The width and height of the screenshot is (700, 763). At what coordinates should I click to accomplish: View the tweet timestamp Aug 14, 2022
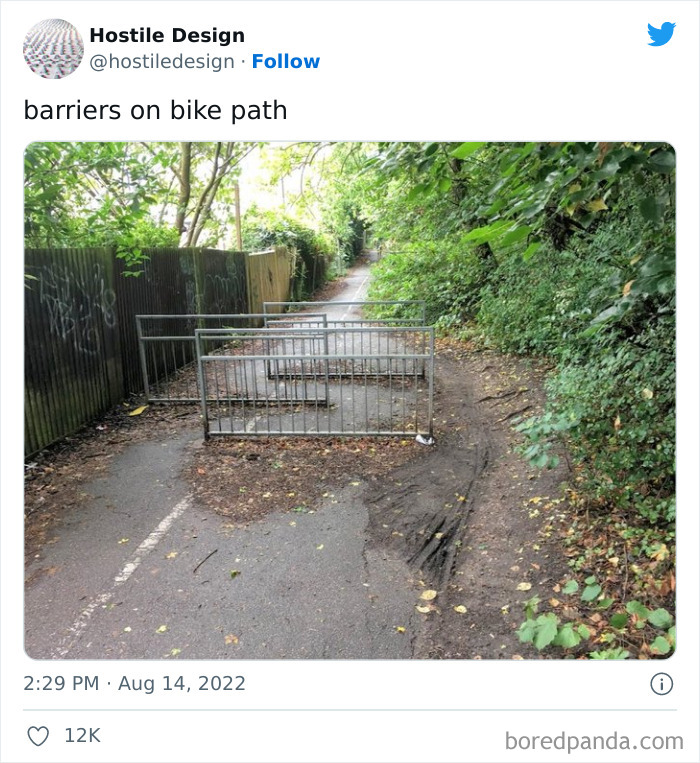point(182,683)
